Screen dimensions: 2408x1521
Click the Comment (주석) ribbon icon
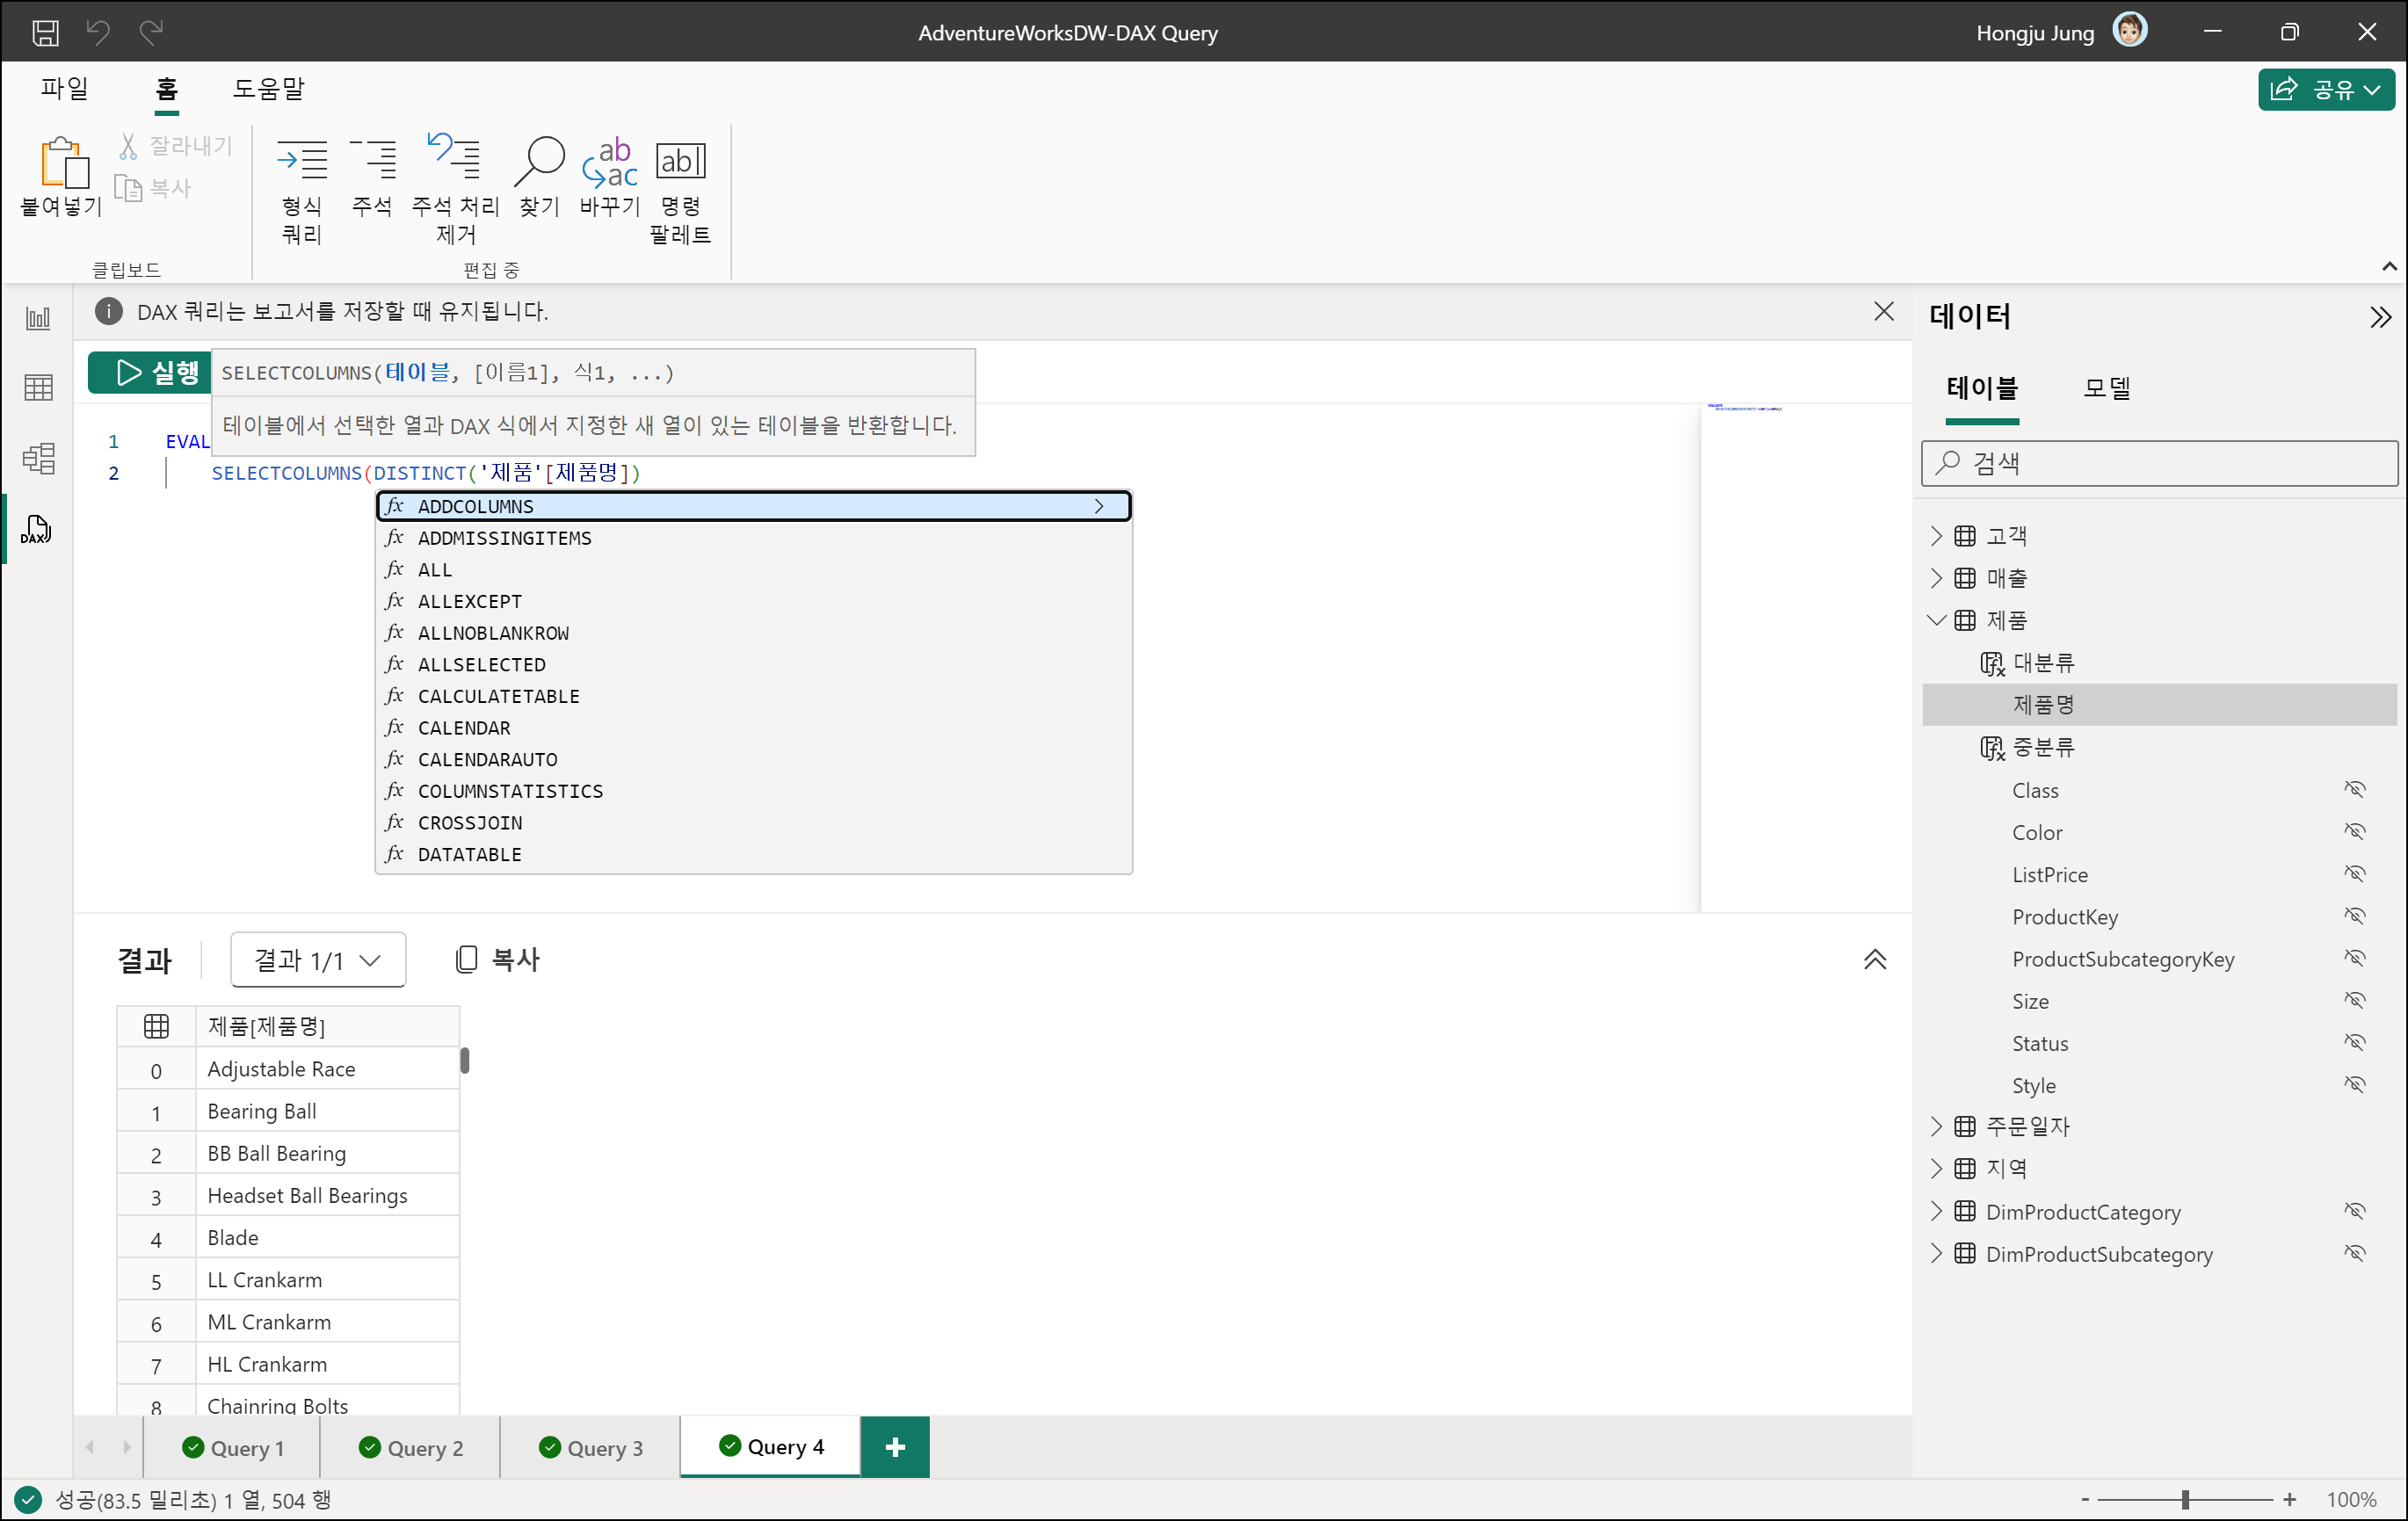(372, 161)
